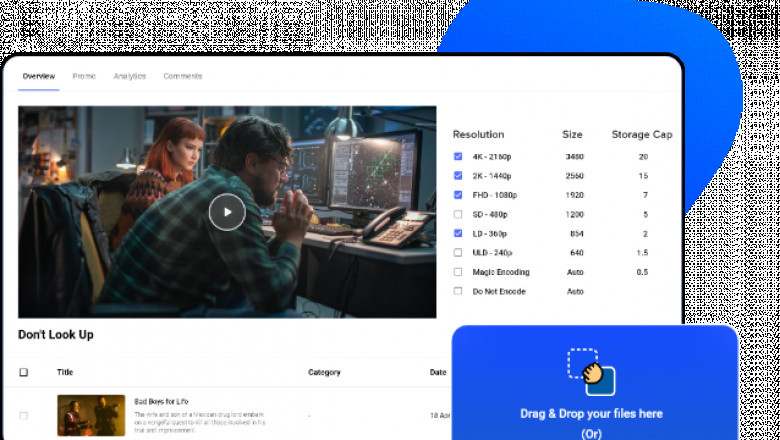Viewport: 780px width, 440px height.
Task: Click the 1200 size value
Action: coord(575,214)
